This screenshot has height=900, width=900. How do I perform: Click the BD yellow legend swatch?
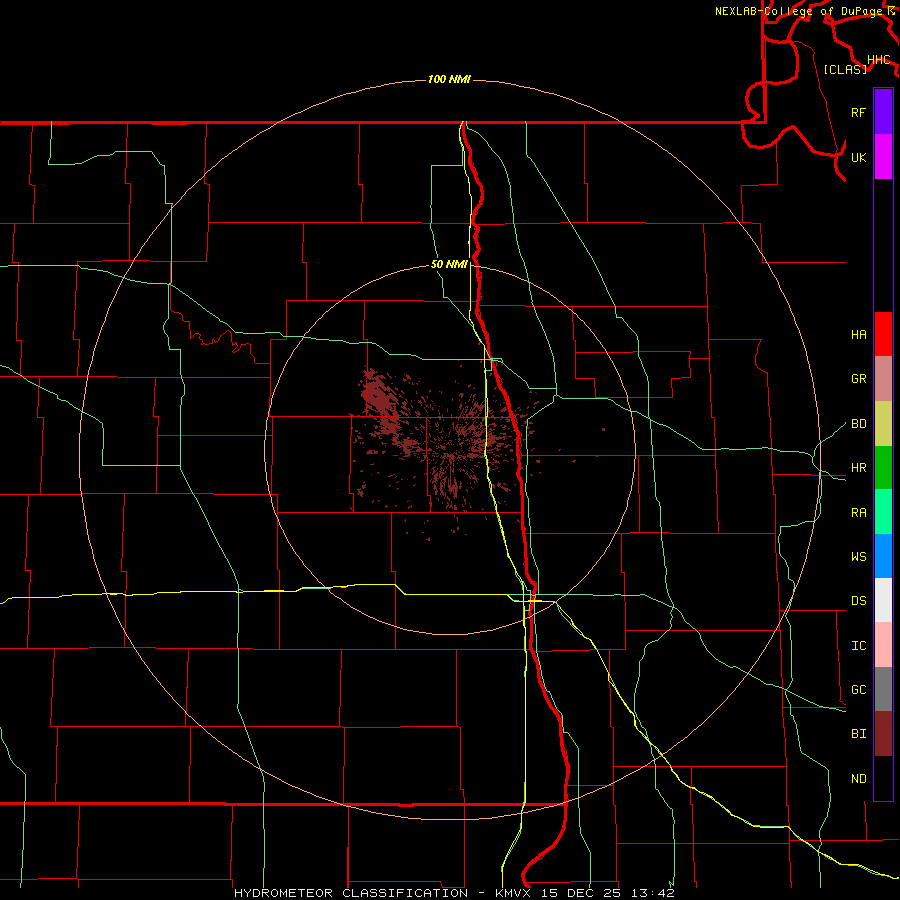[x=883, y=424]
